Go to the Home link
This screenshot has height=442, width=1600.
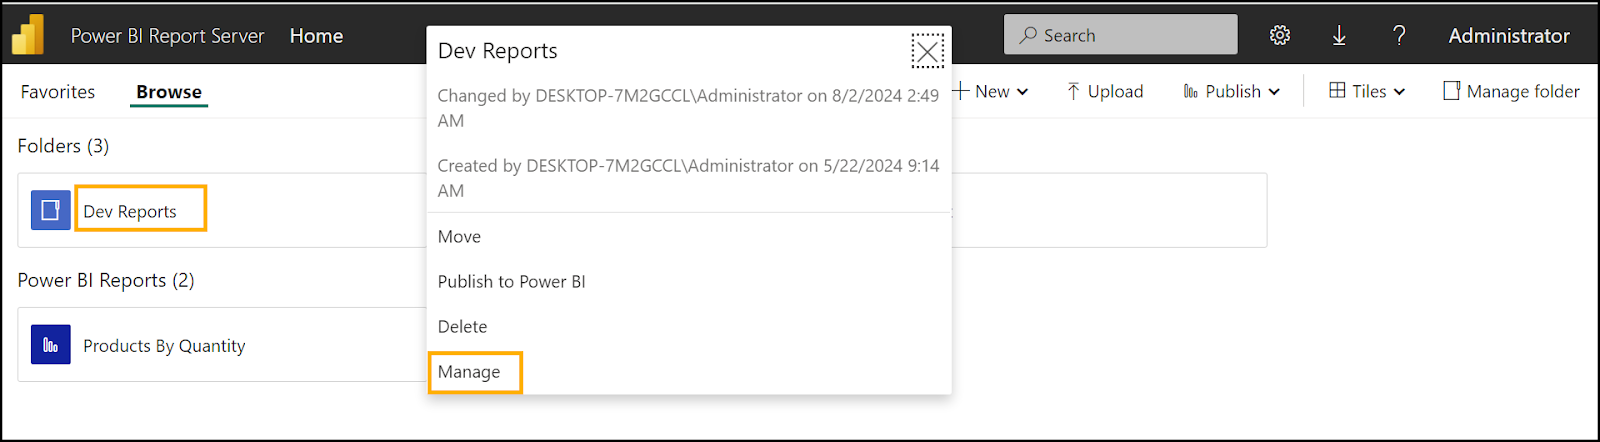(x=316, y=36)
